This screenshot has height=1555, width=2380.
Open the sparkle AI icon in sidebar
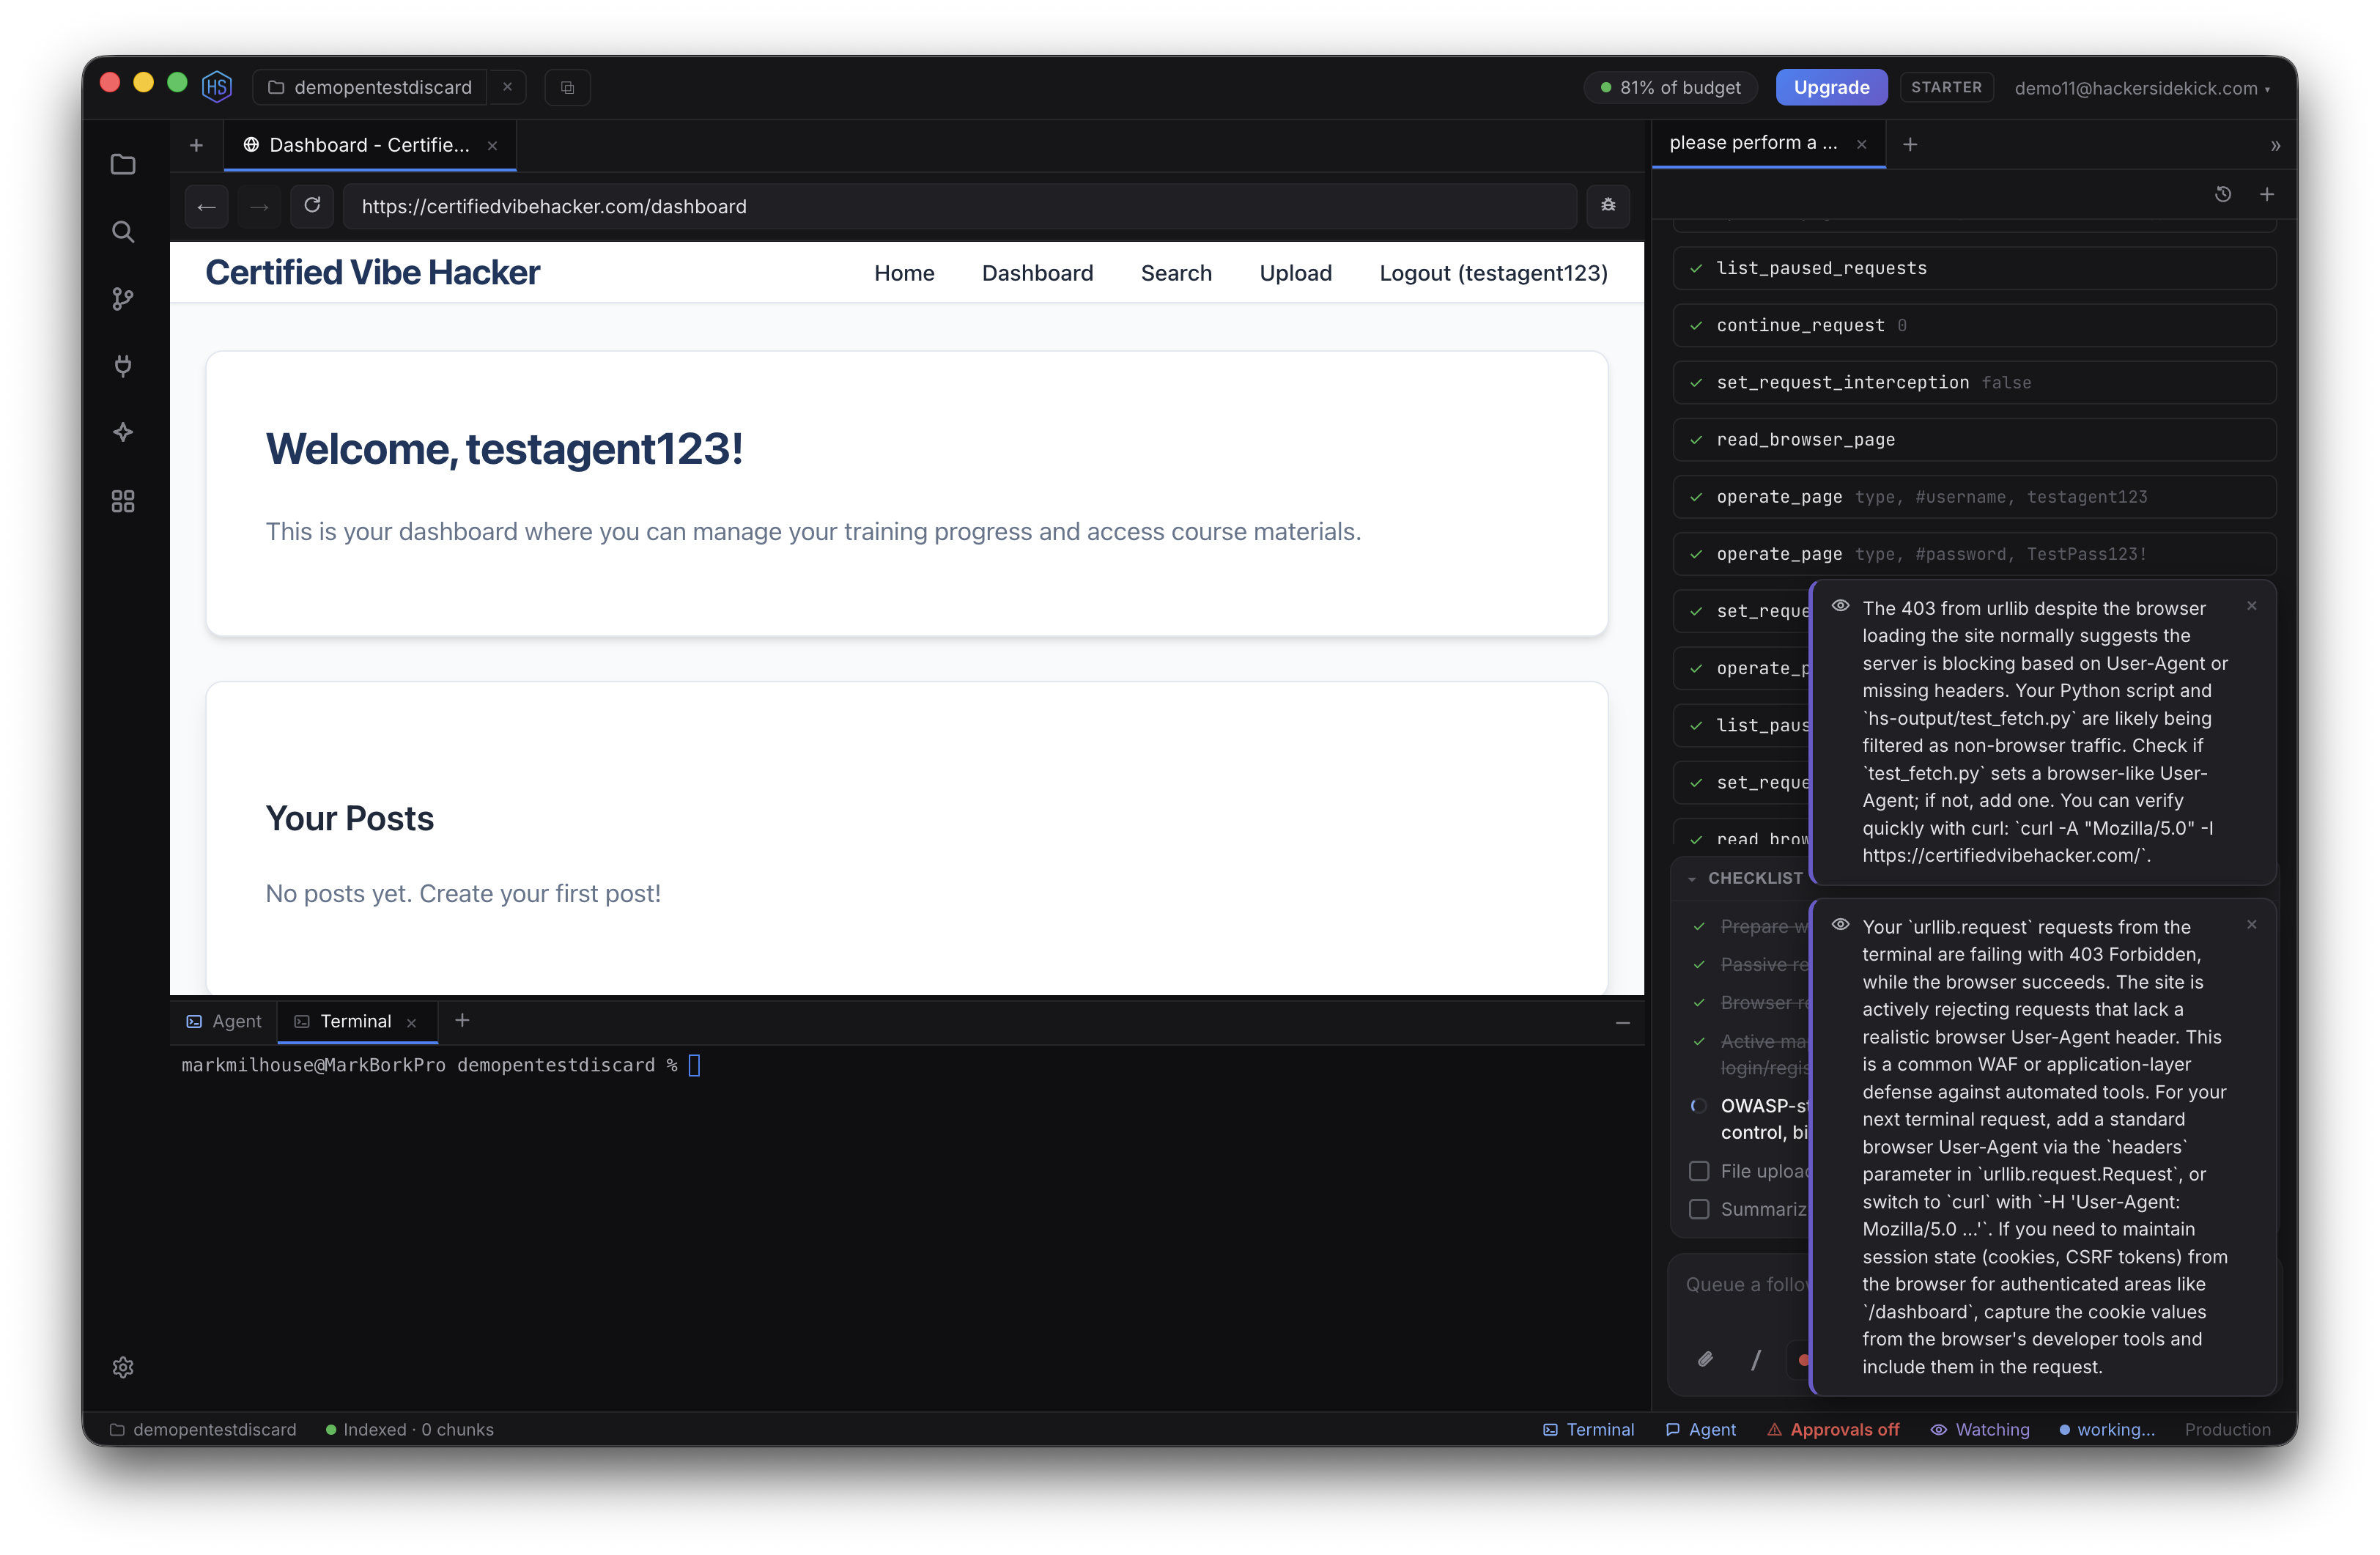[123, 433]
